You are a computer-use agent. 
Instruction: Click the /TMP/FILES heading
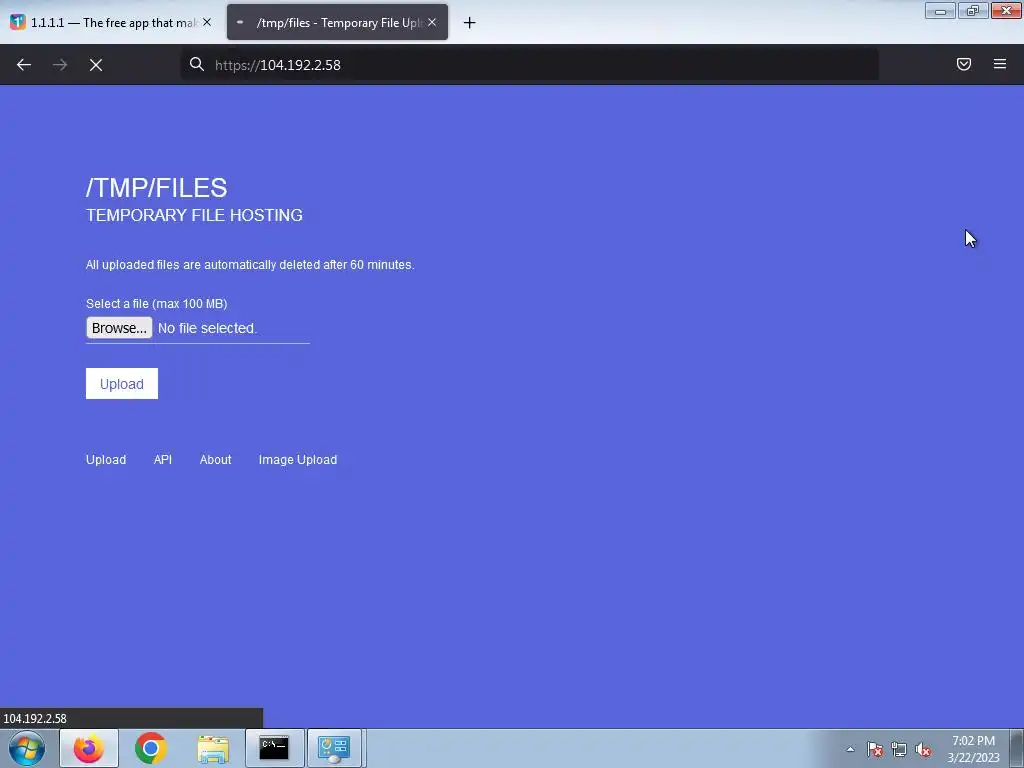click(157, 188)
